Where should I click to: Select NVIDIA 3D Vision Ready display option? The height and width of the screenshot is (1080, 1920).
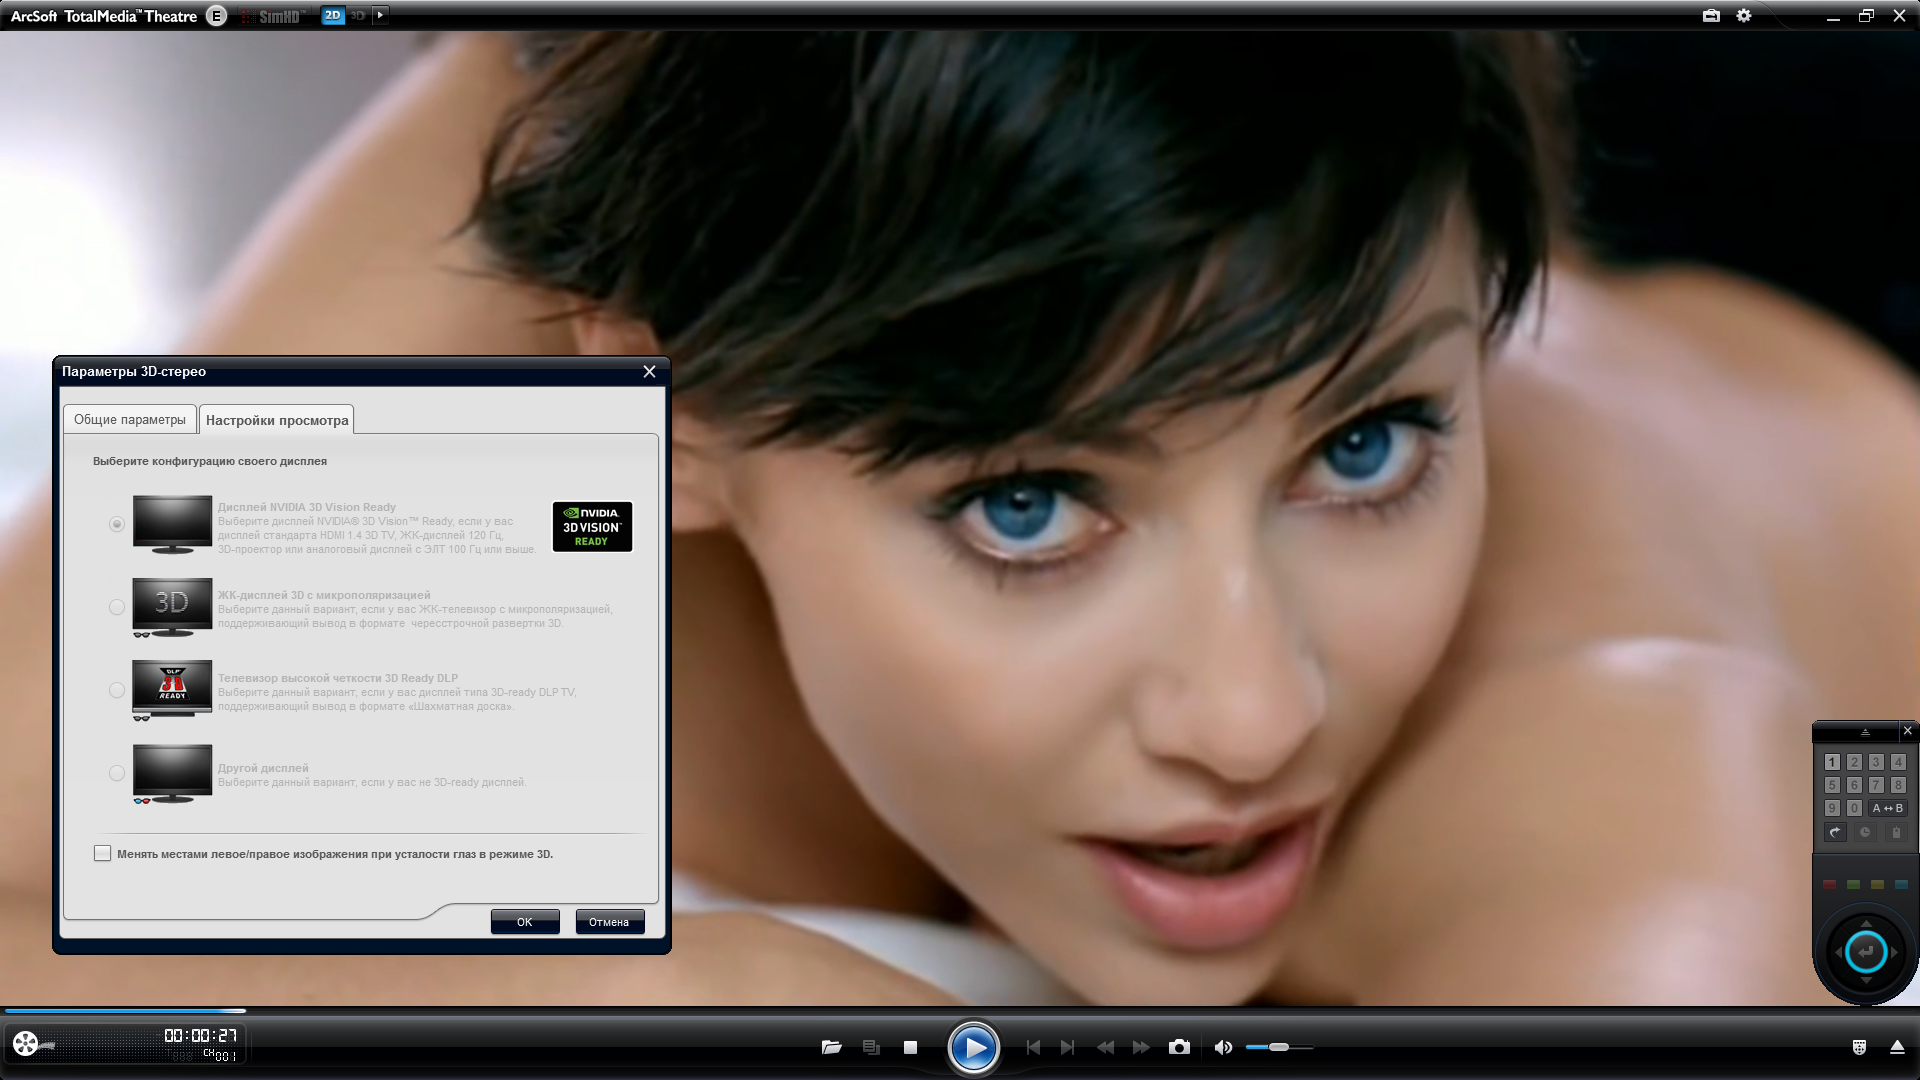[x=117, y=524]
